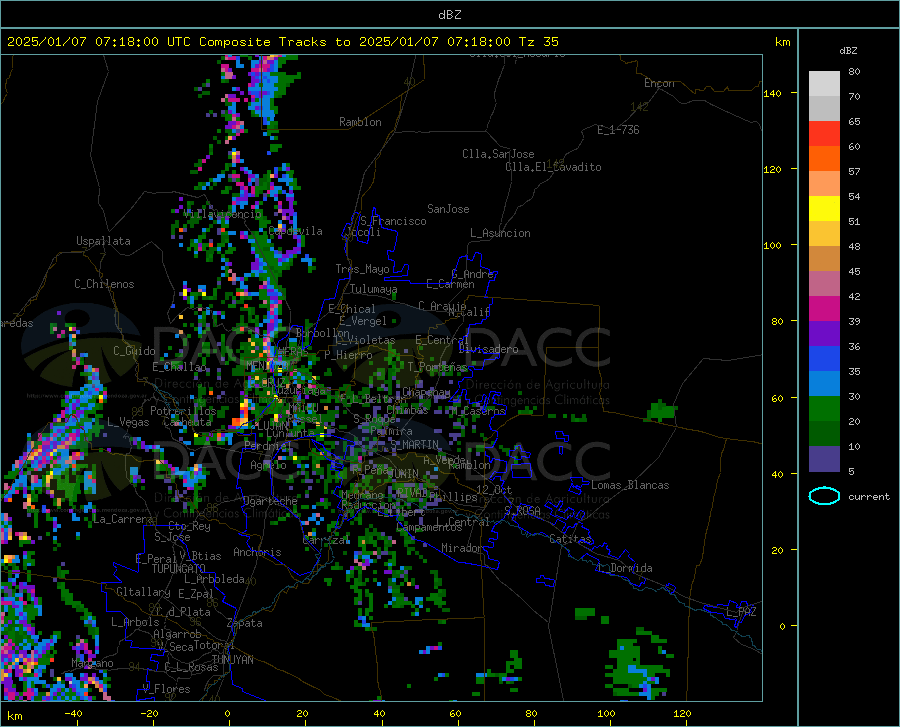The height and width of the screenshot is (727, 900).
Task: Click the S_Francisco place label
Action: (x=393, y=221)
